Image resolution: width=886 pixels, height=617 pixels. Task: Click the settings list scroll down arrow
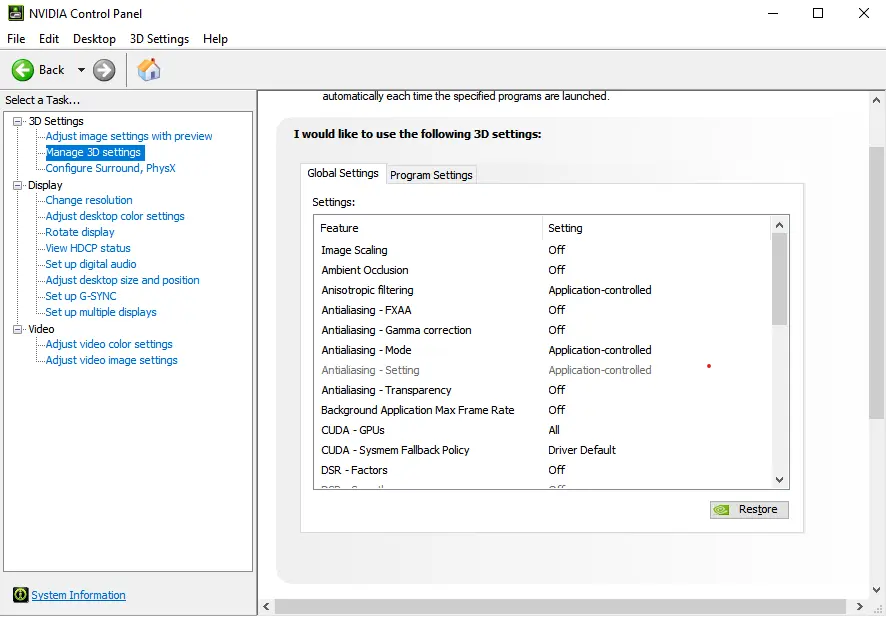780,480
